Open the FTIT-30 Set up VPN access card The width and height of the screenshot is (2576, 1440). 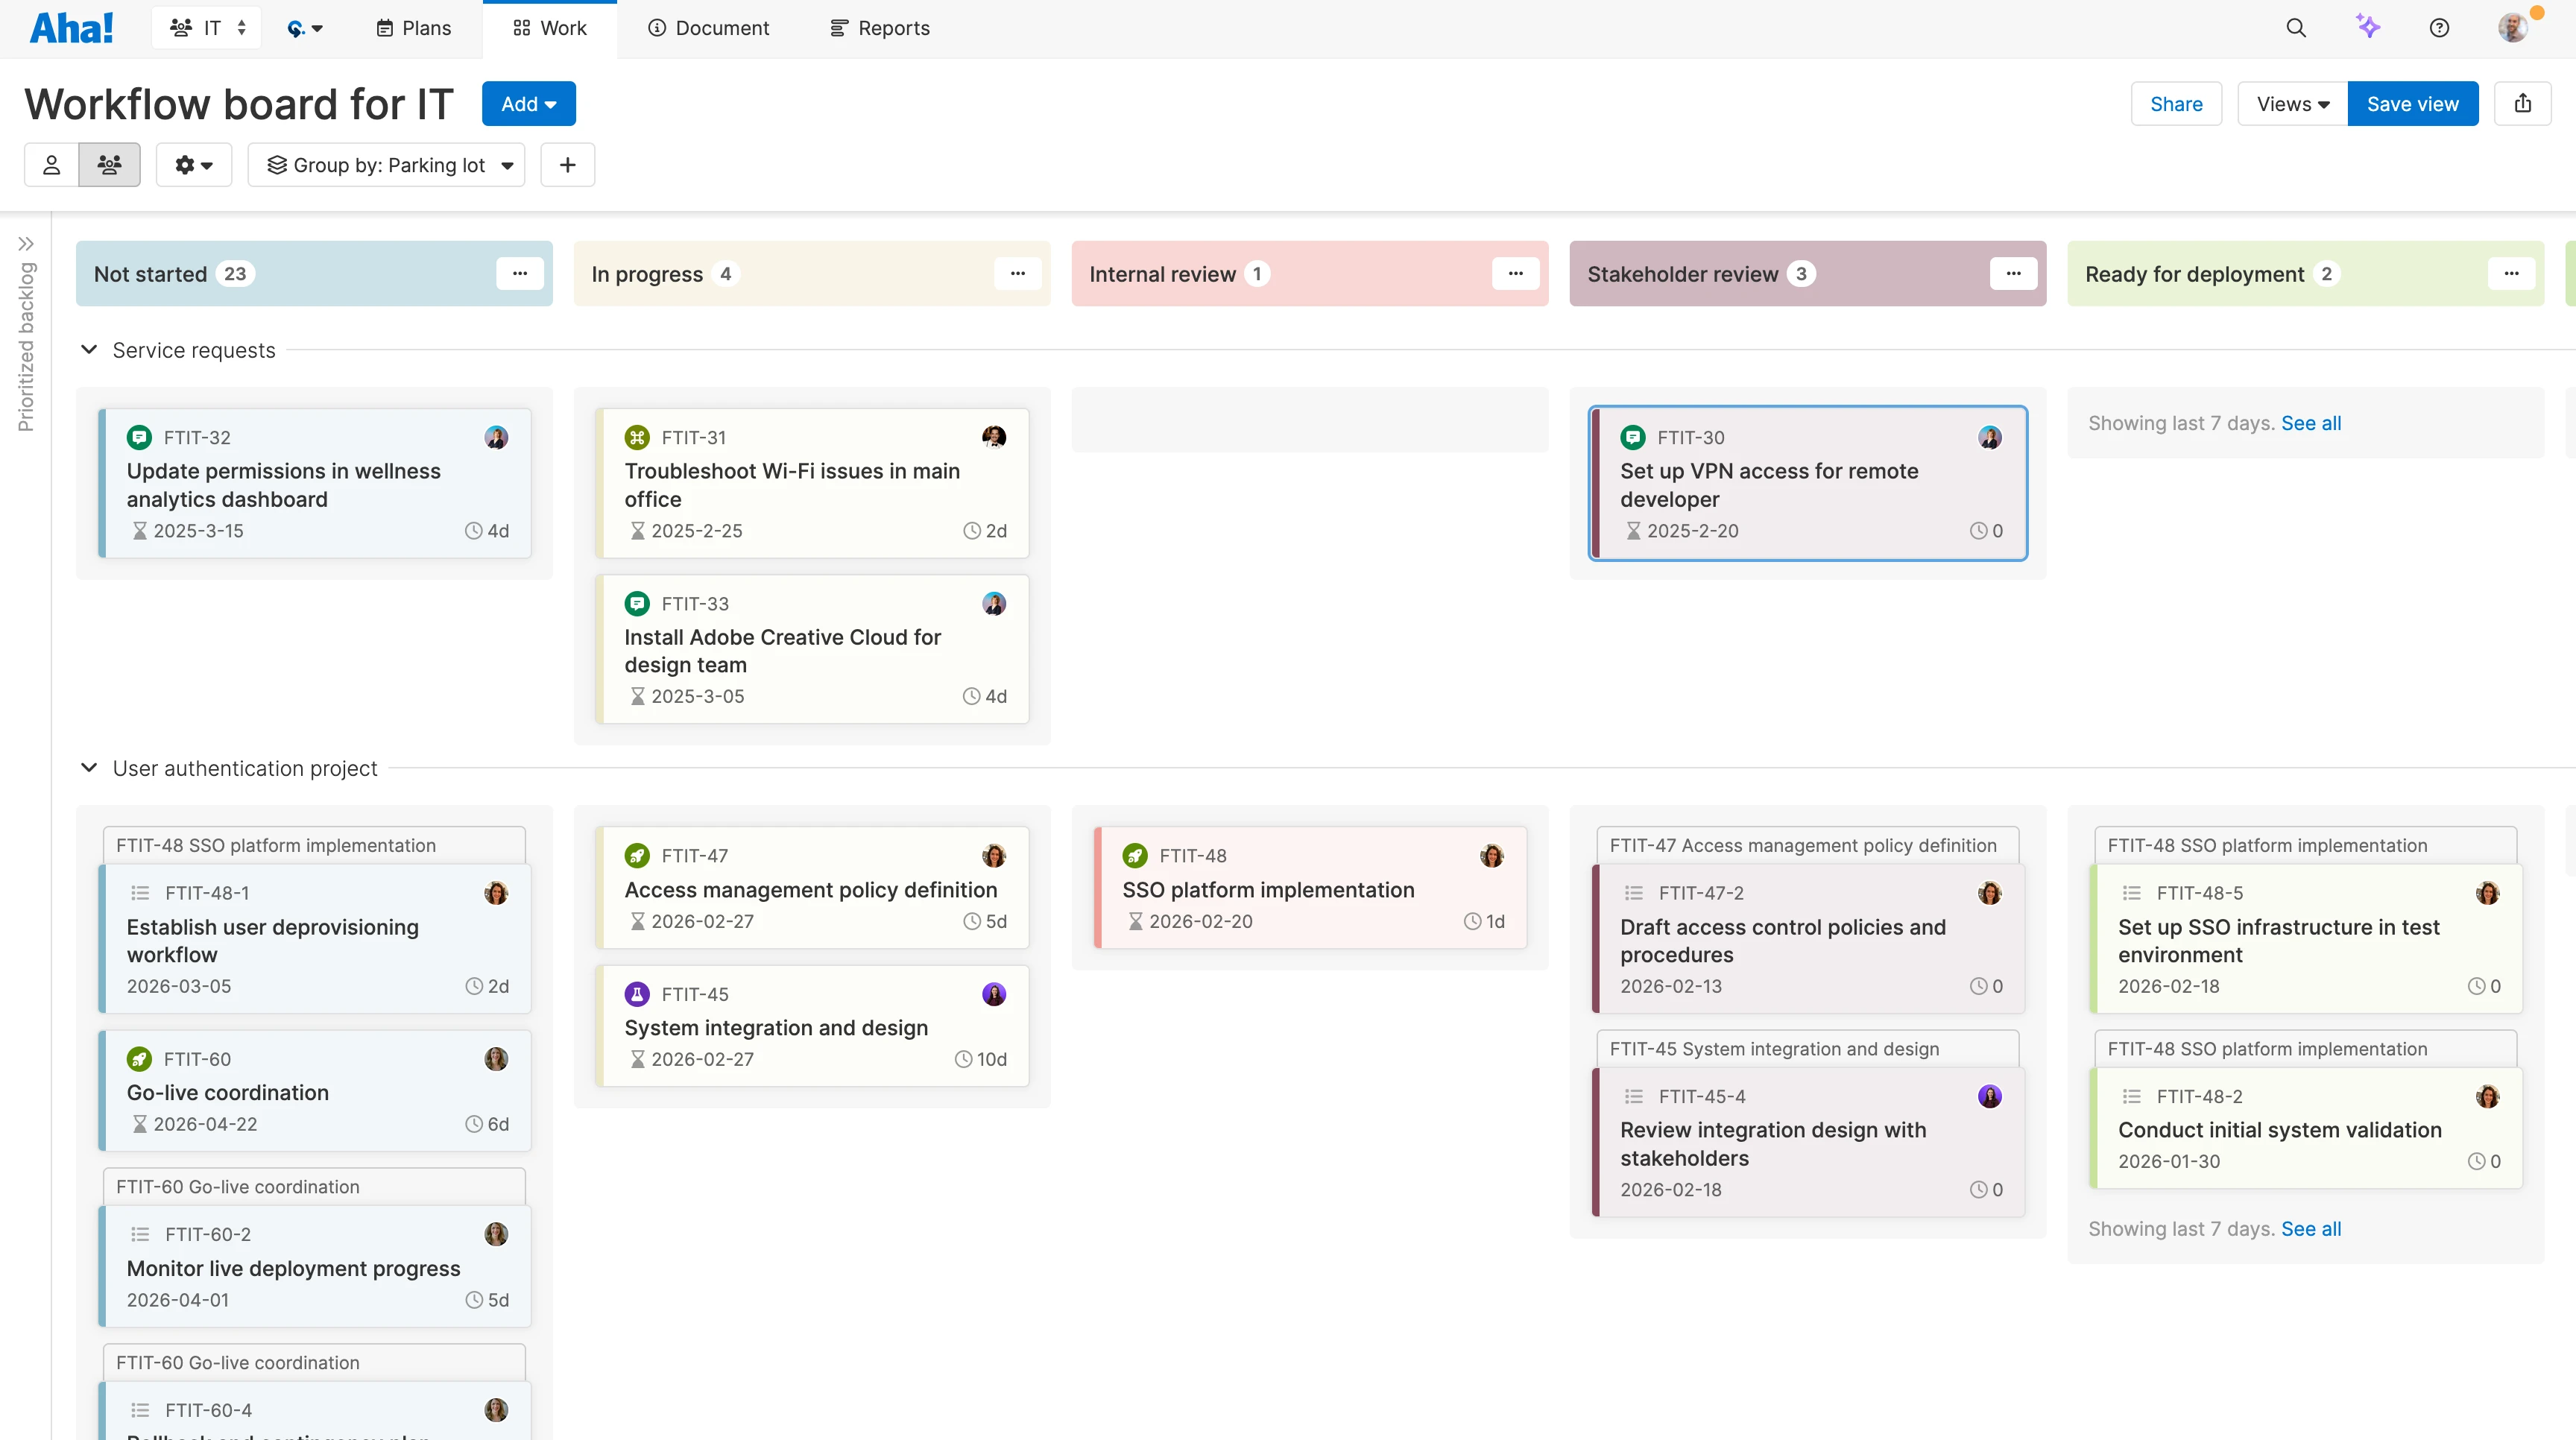[1806, 484]
